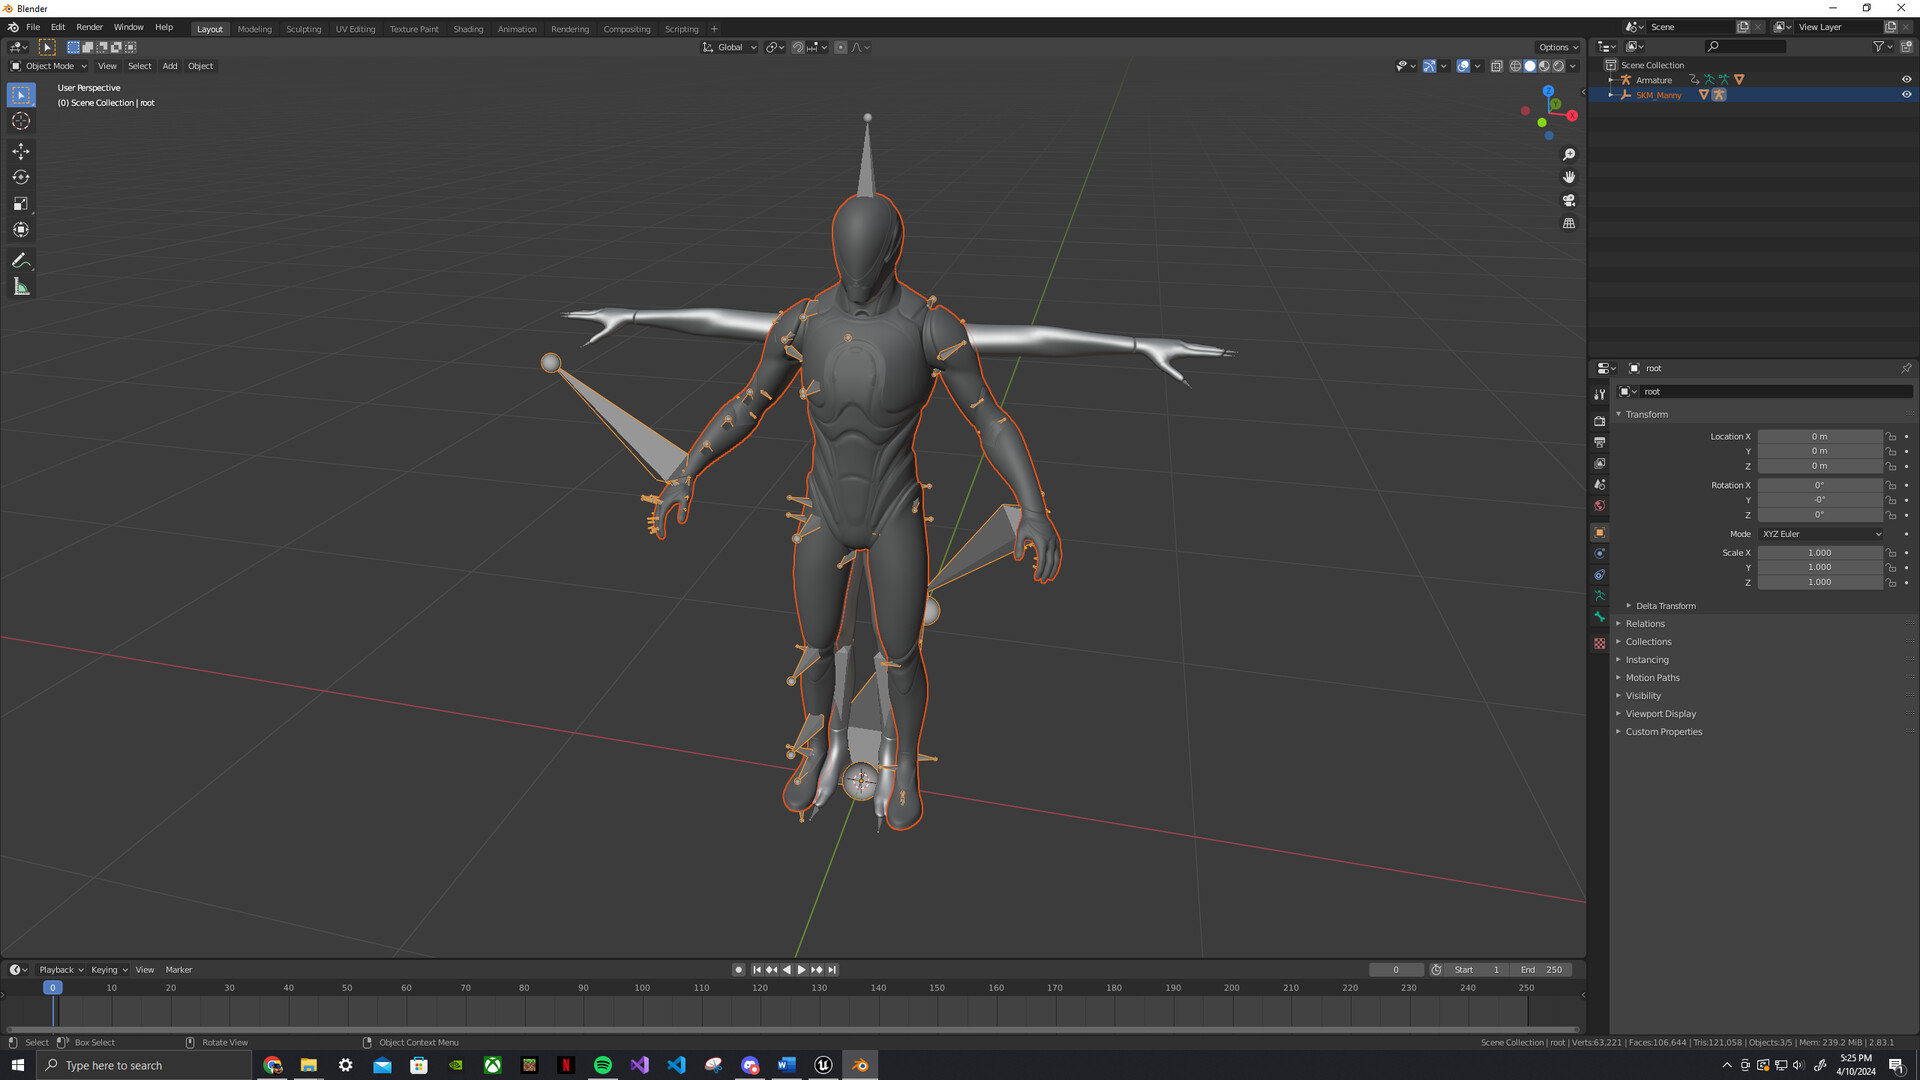Viewport: 1920px width, 1080px height.
Task: Select the World Properties tab
Action: (1599, 505)
